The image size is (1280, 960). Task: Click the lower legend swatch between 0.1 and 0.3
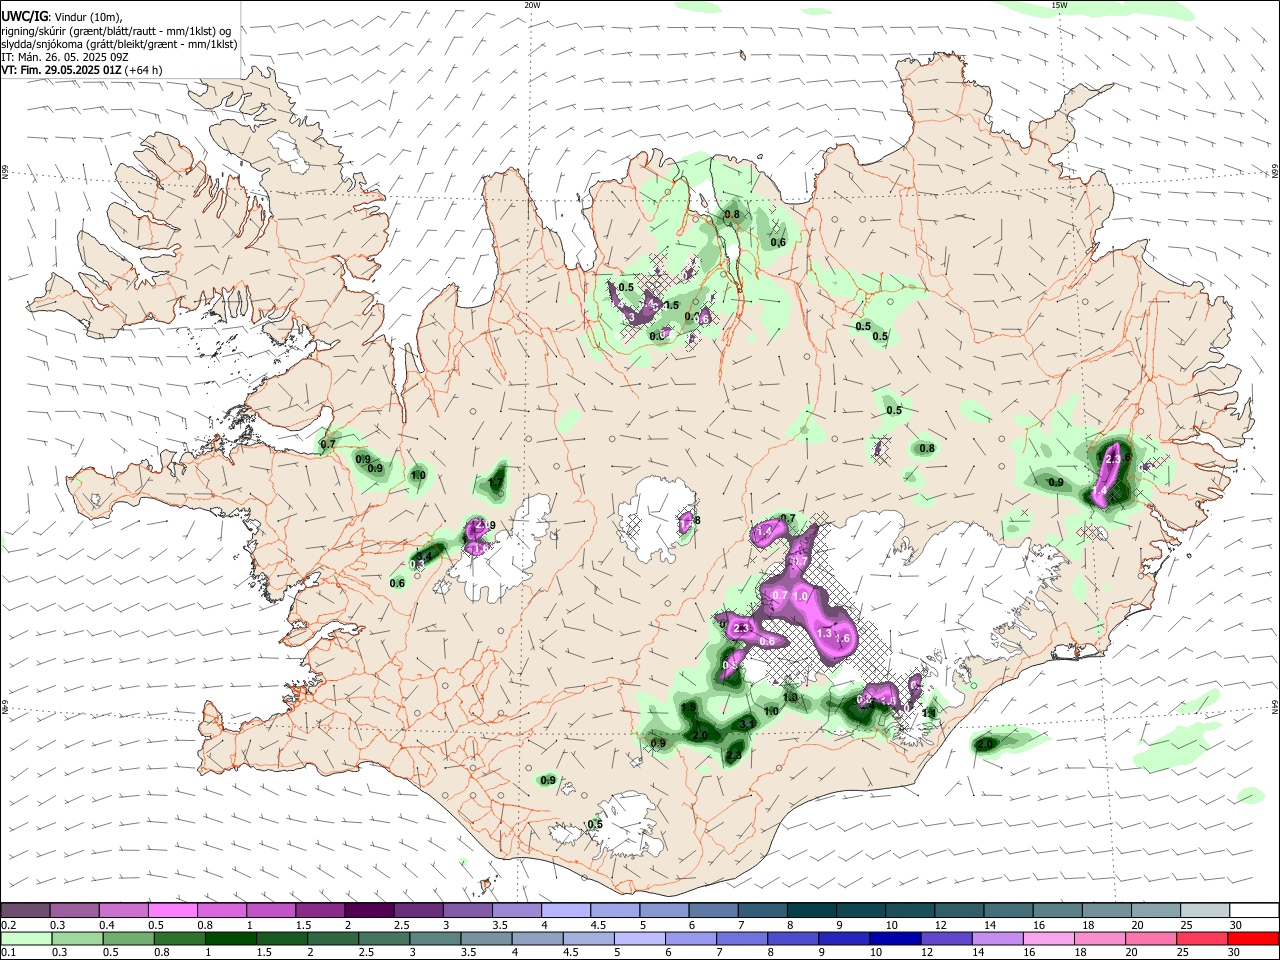(25, 938)
